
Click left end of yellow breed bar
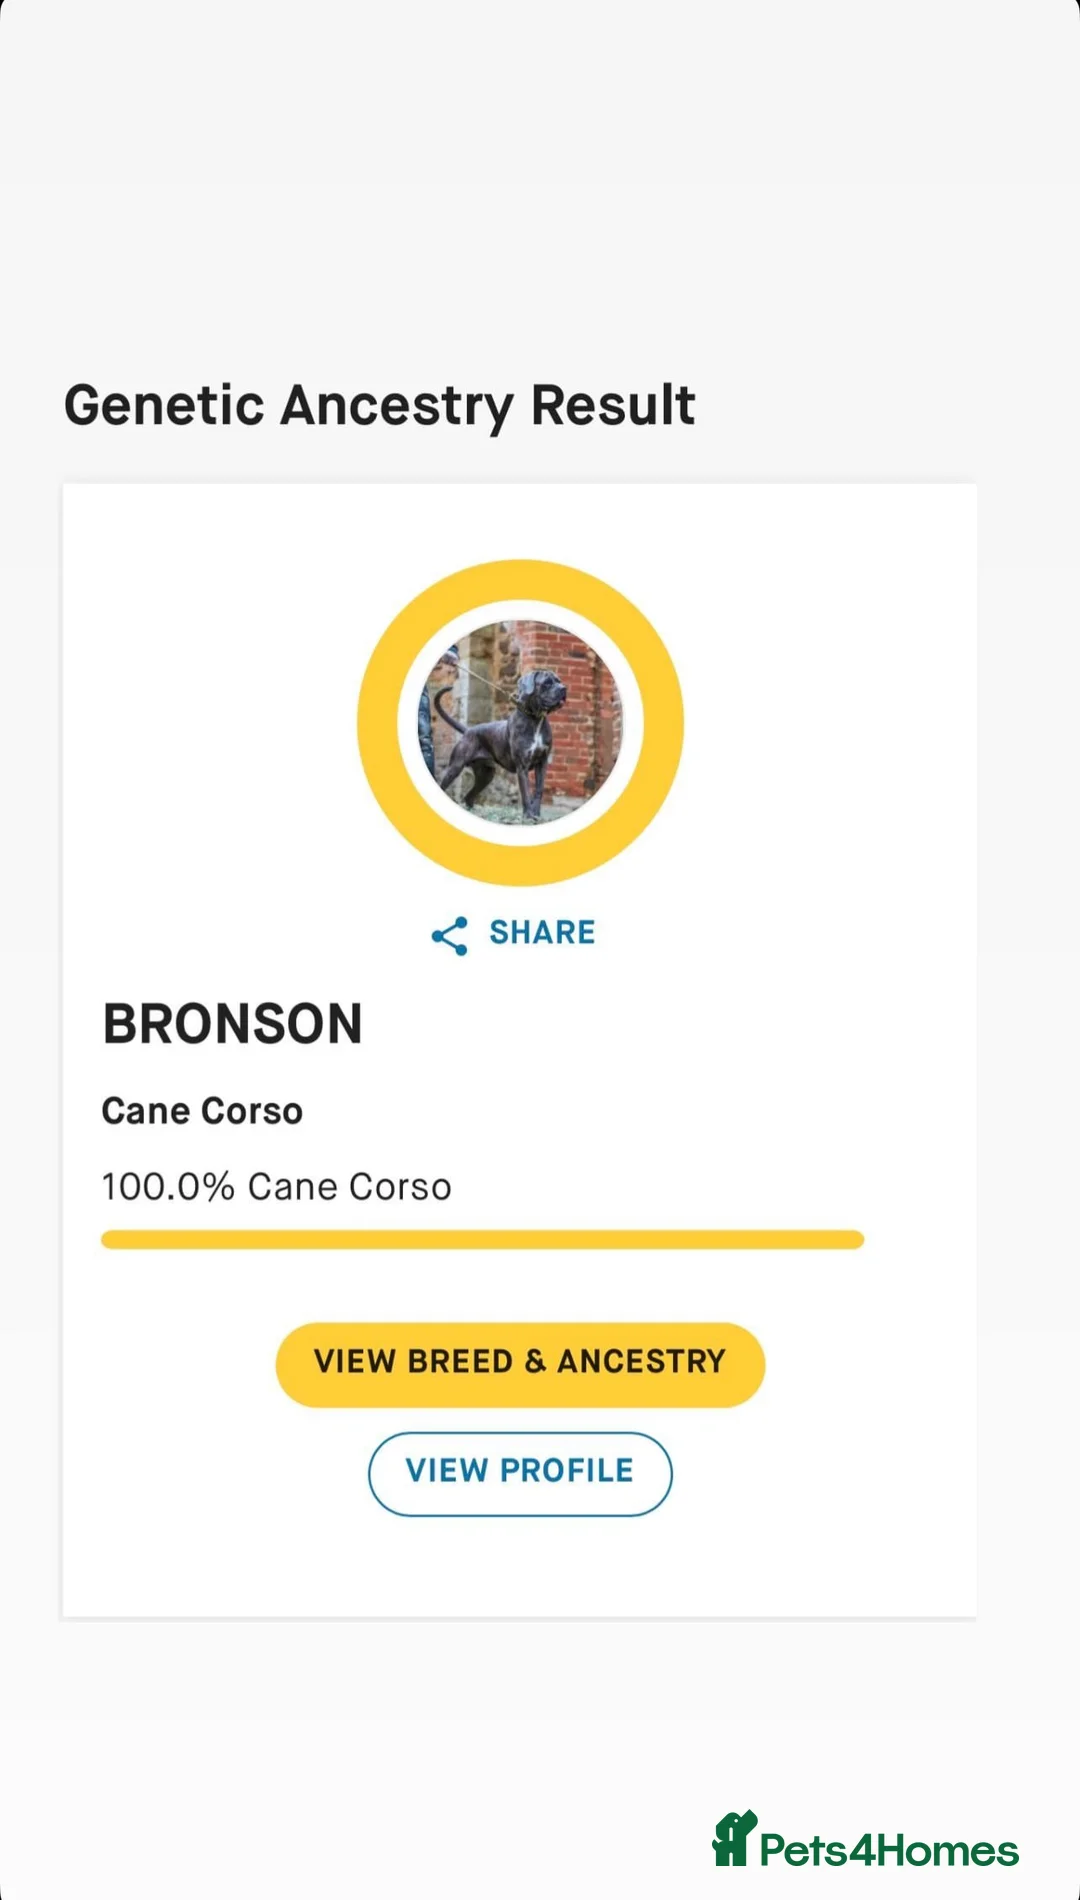pos(112,1240)
